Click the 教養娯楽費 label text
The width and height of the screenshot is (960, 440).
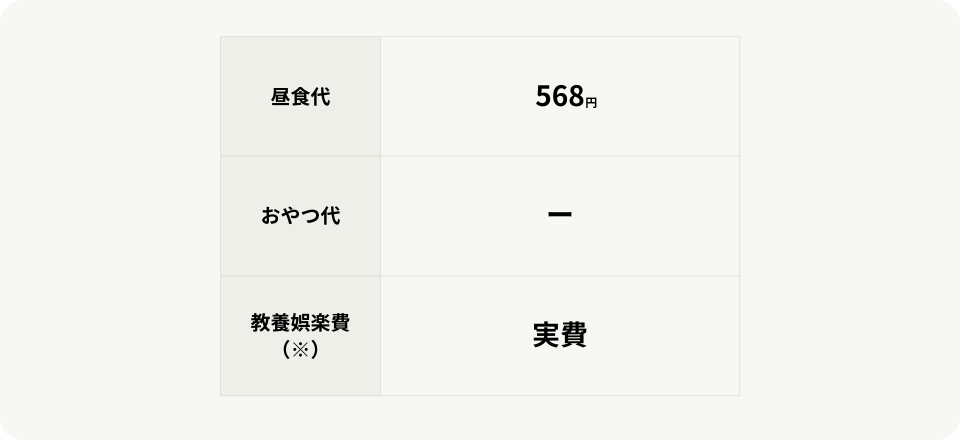click(300, 325)
